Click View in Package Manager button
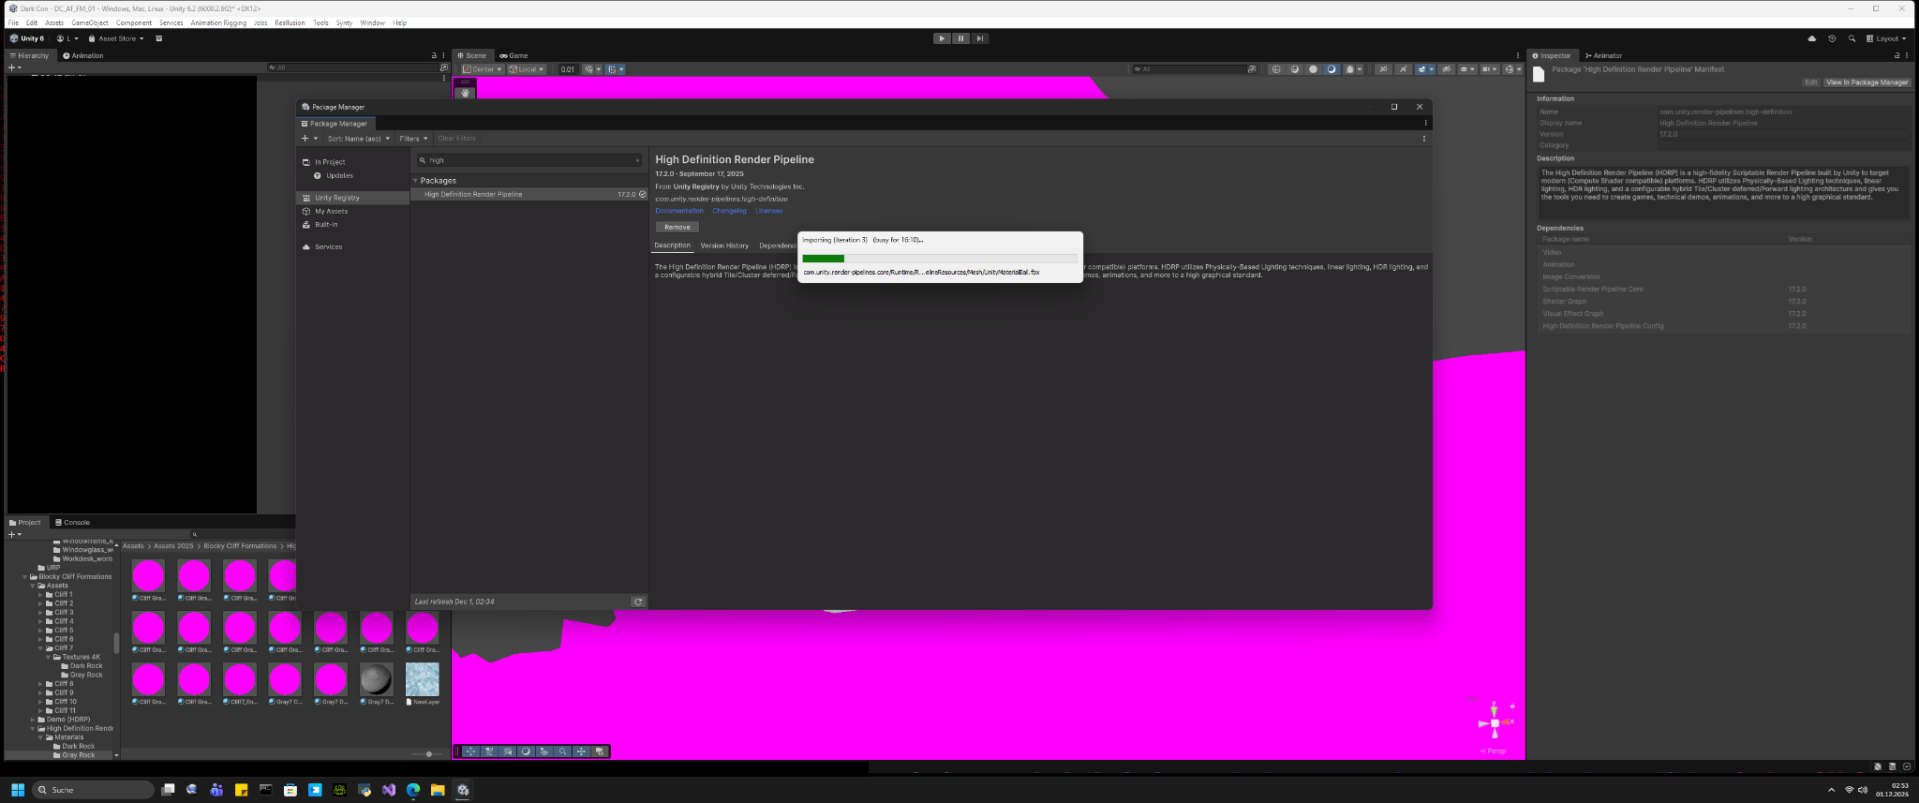The width and height of the screenshot is (1919, 803). [1867, 82]
